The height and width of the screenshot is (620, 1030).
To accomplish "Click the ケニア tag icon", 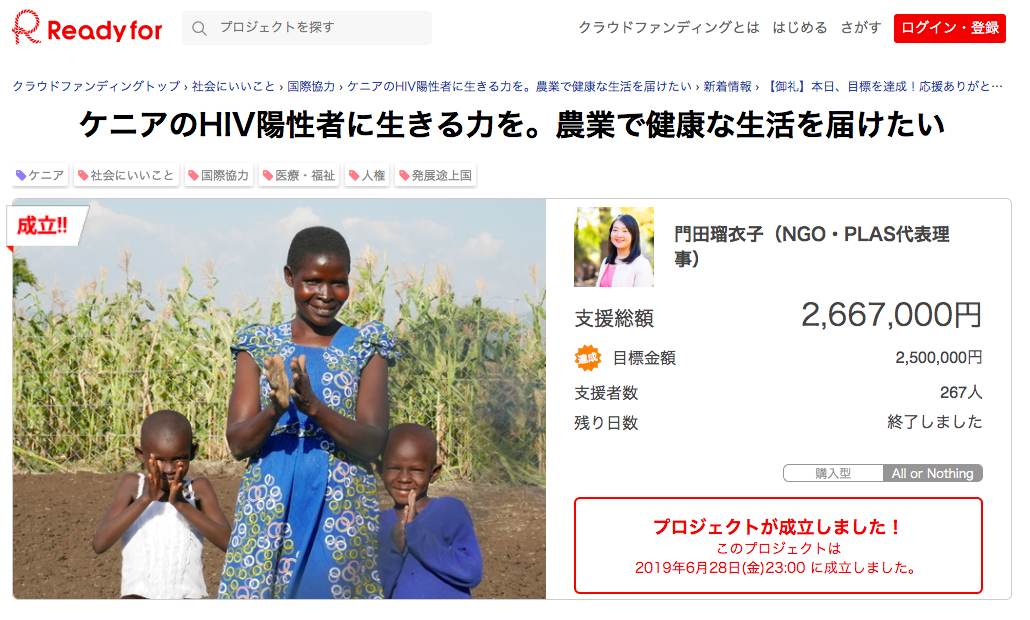I will click(21, 175).
